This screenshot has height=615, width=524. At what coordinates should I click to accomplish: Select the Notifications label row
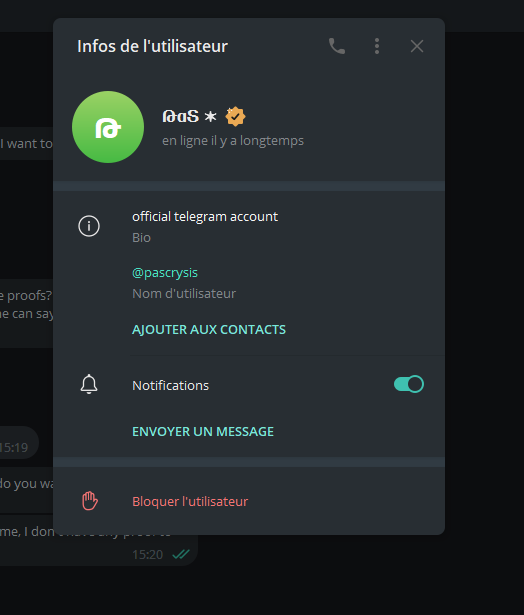[x=249, y=385]
